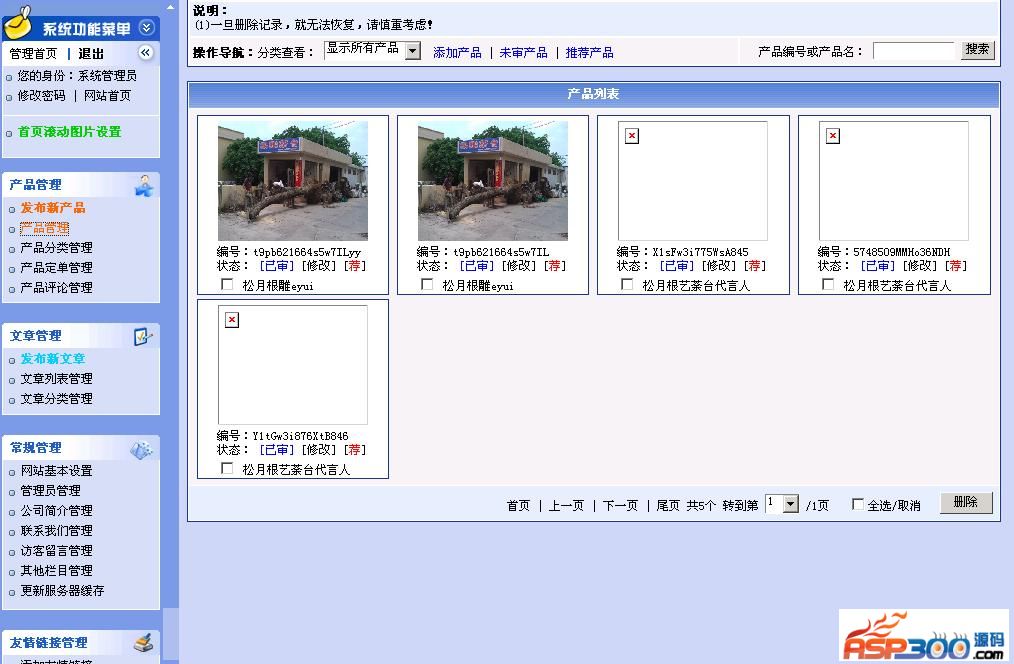1014x664 pixels.
Task: Toggle the 全选/取消 select-all checkbox
Action: tap(858, 504)
